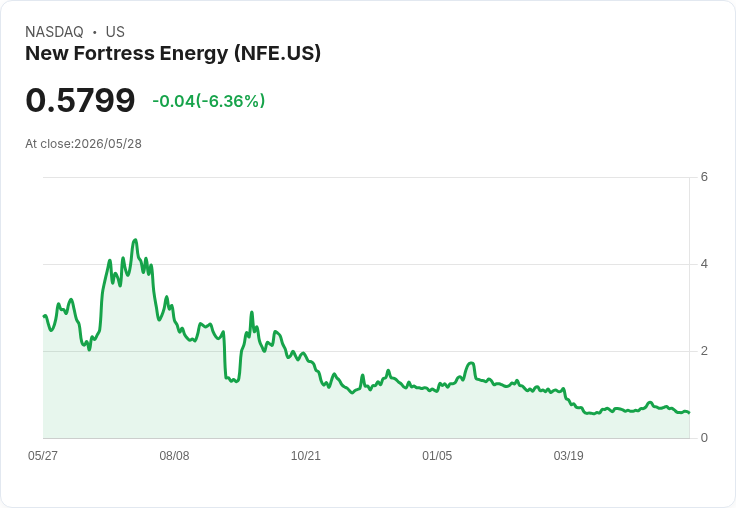Click the 0 y-axis price label
This screenshot has height=508, width=736.
[x=704, y=438]
